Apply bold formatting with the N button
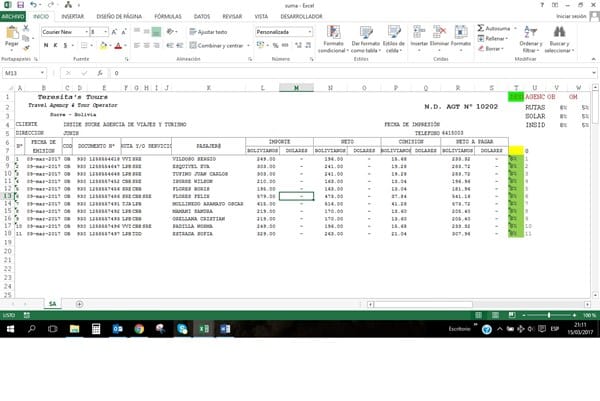This screenshot has width=600, height=401. coord(46,45)
